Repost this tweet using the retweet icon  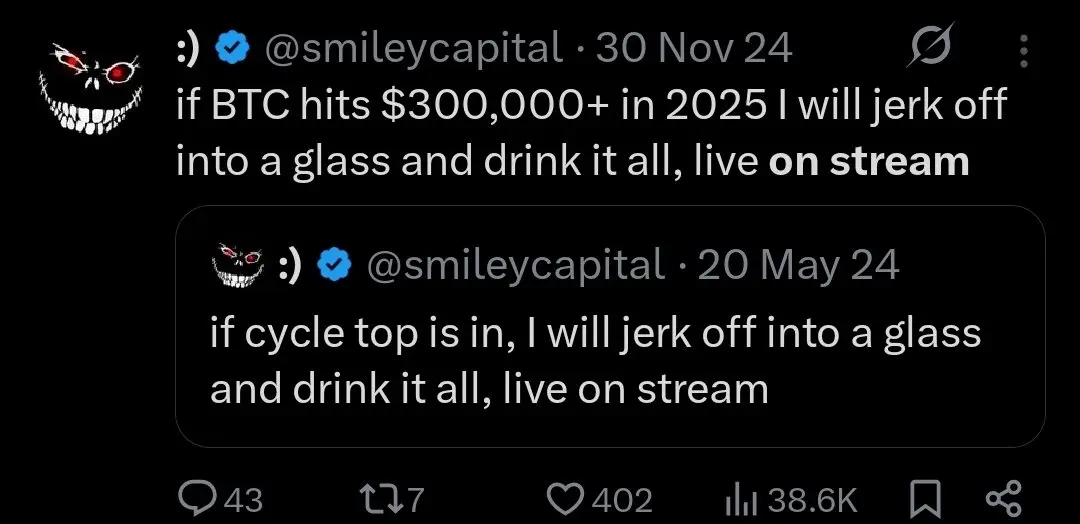(x=373, y=498)
